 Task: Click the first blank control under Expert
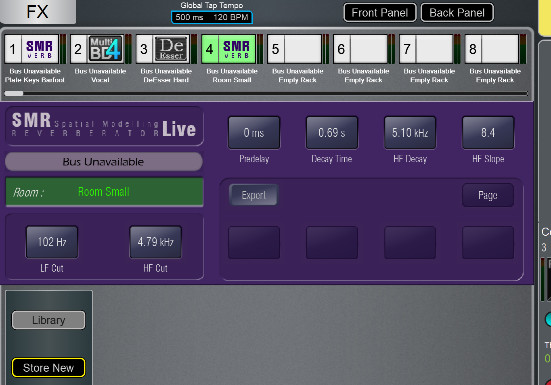[x=254, y=242]
